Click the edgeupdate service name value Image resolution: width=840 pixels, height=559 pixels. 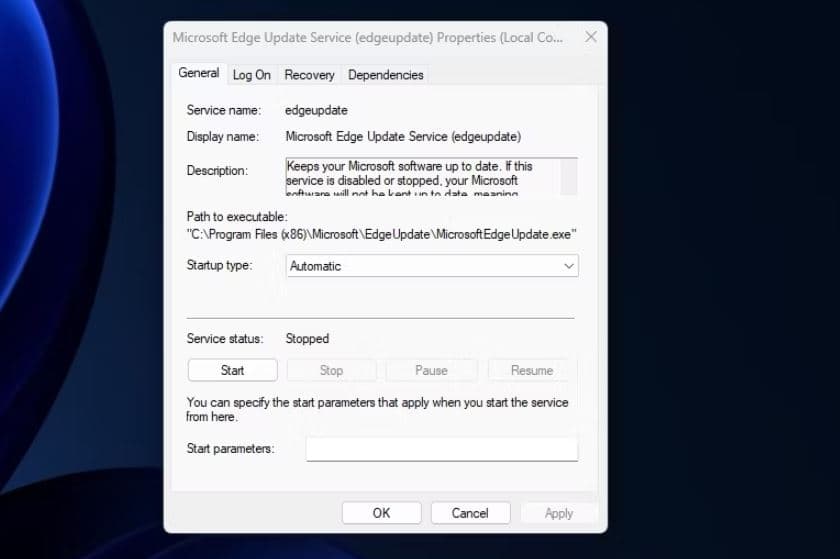316,110
